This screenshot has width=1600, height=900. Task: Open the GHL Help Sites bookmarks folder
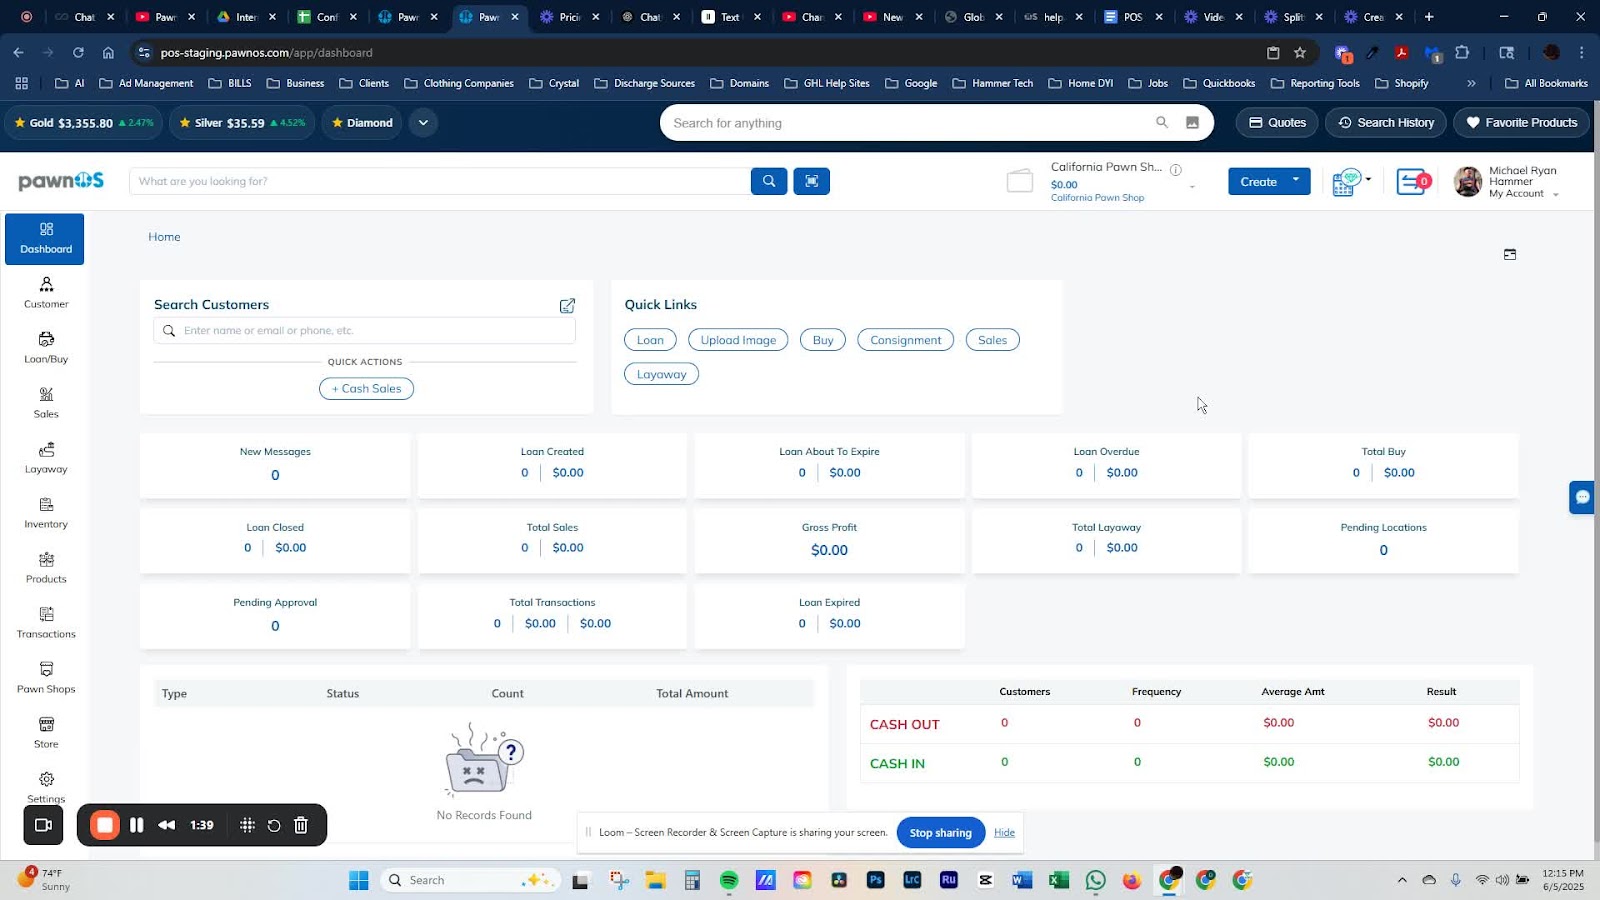coord(827,83)
